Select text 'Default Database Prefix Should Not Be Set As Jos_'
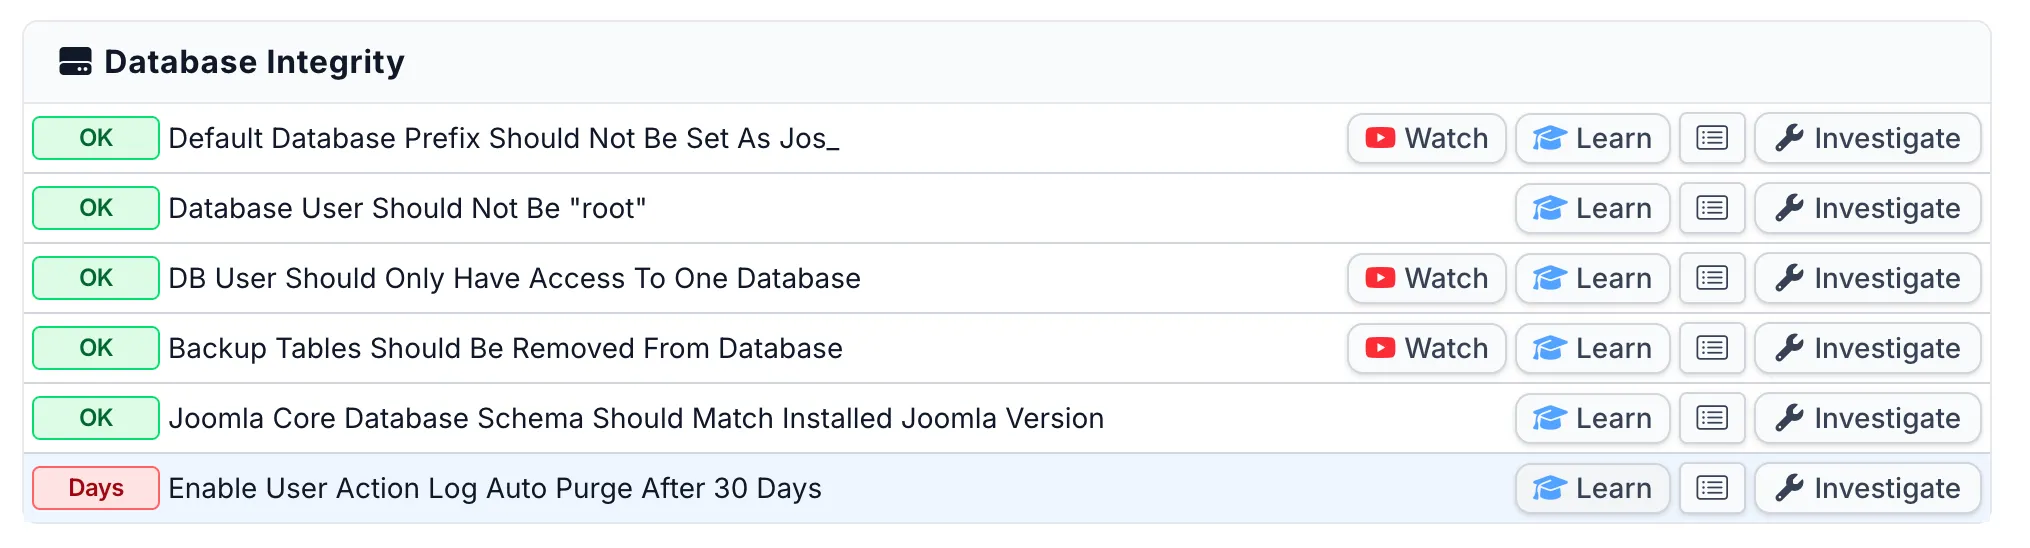 pos(504,138)
